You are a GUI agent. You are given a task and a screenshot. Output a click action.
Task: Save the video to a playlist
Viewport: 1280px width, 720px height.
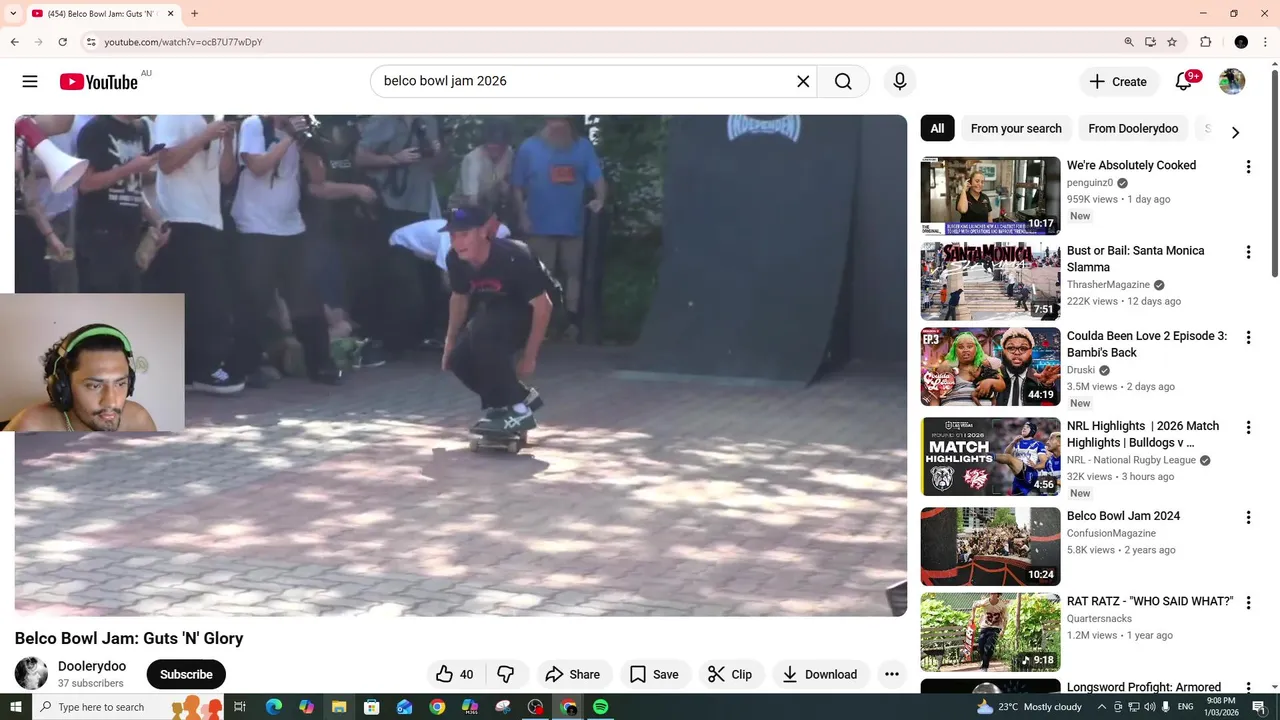[x=654, y=674]
